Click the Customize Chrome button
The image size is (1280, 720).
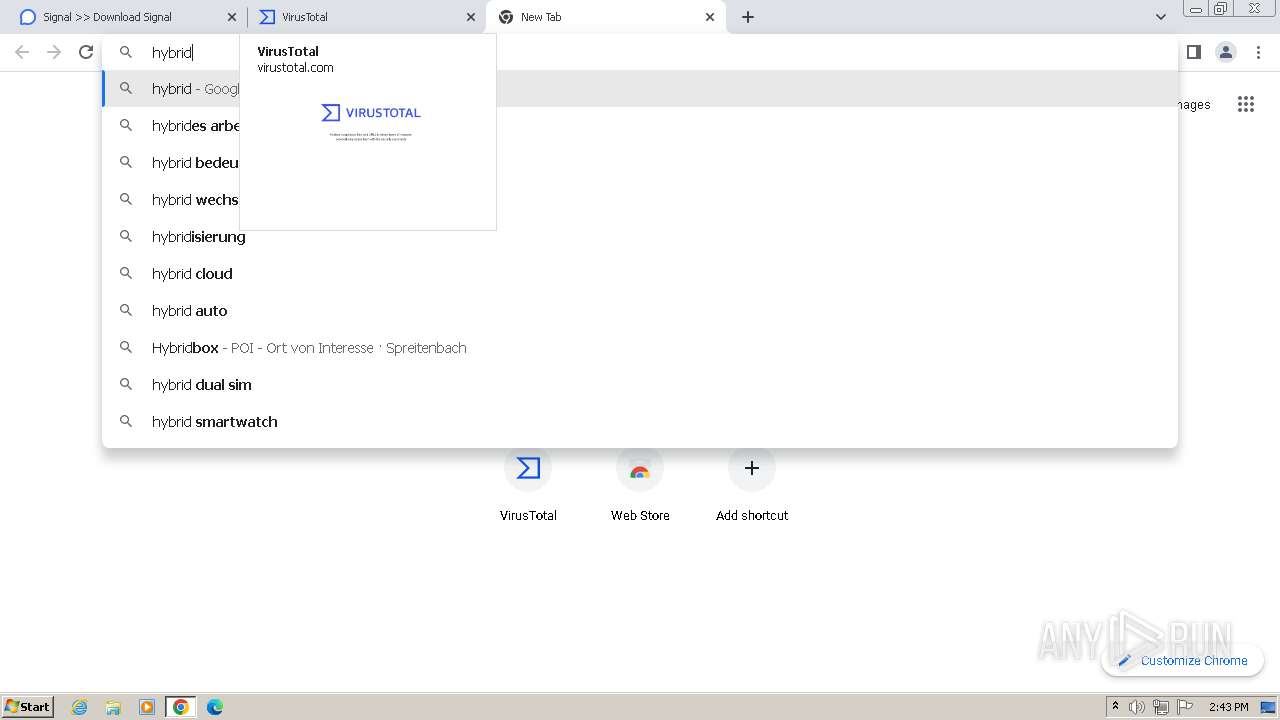coord(1183,661)
